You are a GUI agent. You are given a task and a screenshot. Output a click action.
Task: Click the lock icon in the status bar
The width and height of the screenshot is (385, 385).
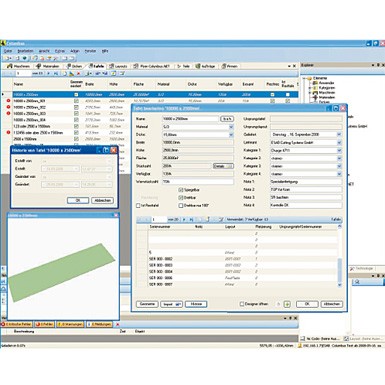tap(300, 346)
